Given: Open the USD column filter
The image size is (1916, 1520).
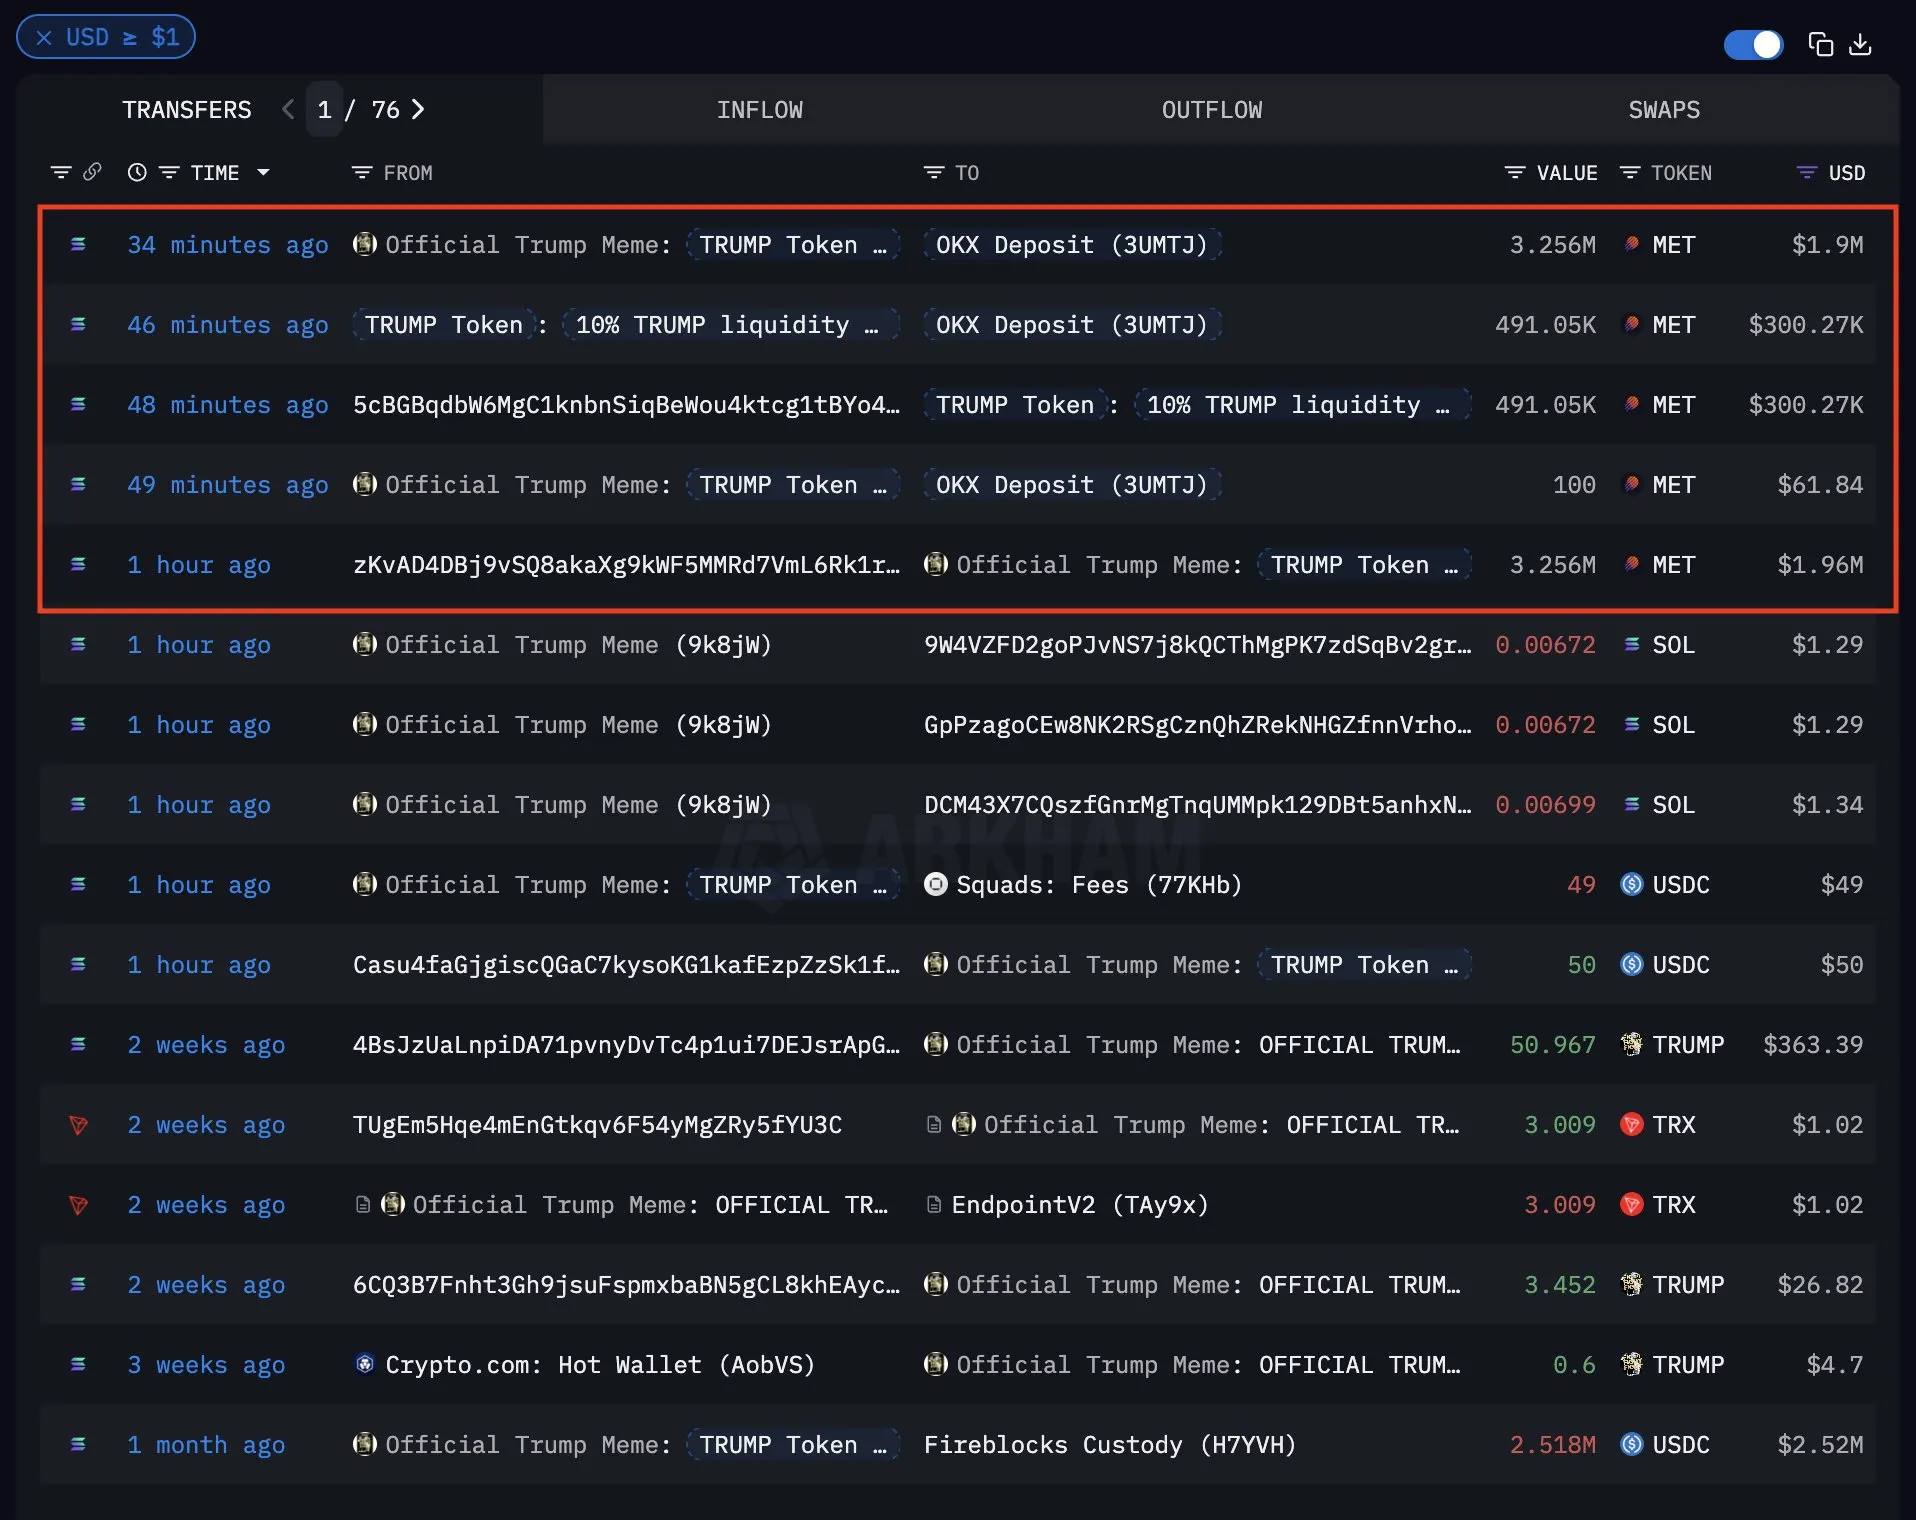Looking at the screenshot, I should coord(1807,173).
